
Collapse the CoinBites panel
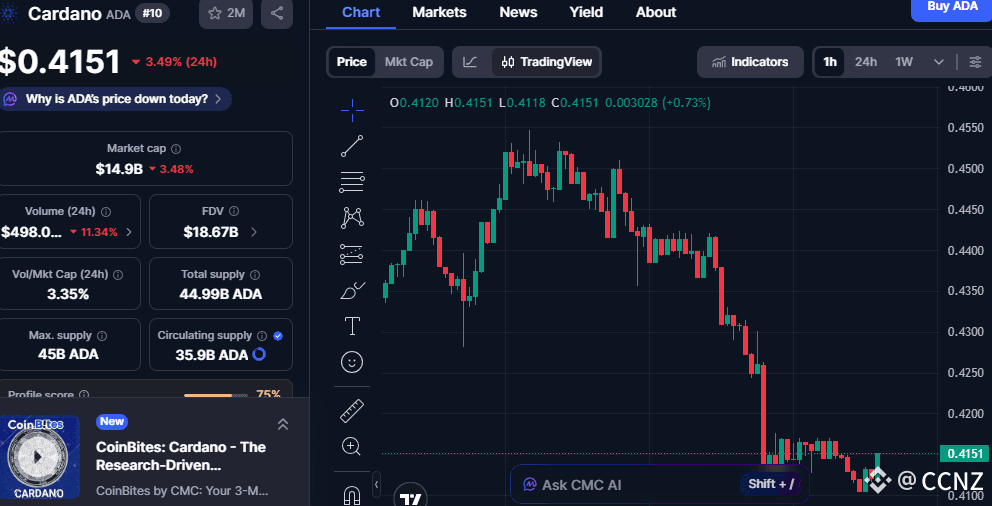(283, 424)
